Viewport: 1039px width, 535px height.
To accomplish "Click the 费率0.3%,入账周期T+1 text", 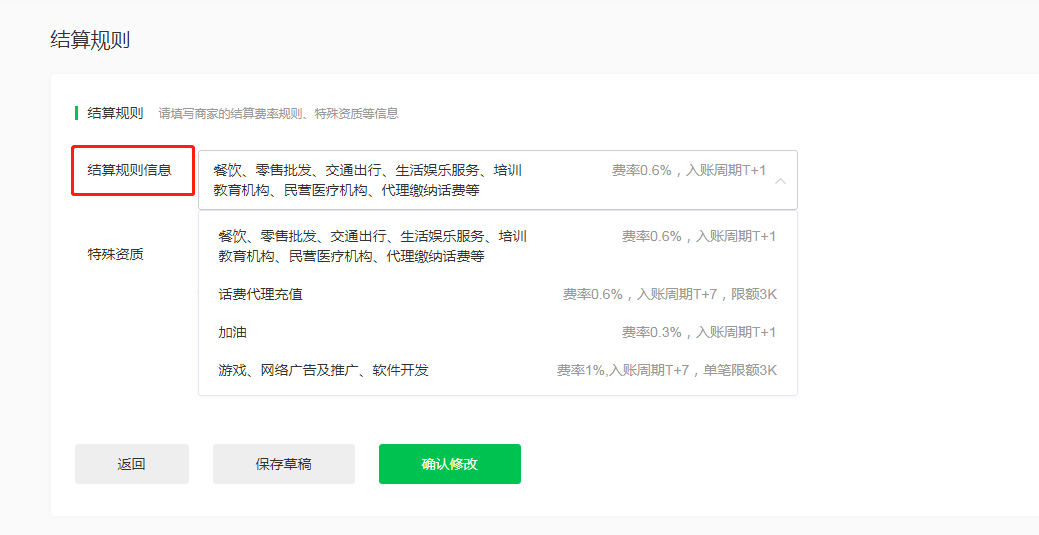I will pyautogui.click(x=698, y=332).
